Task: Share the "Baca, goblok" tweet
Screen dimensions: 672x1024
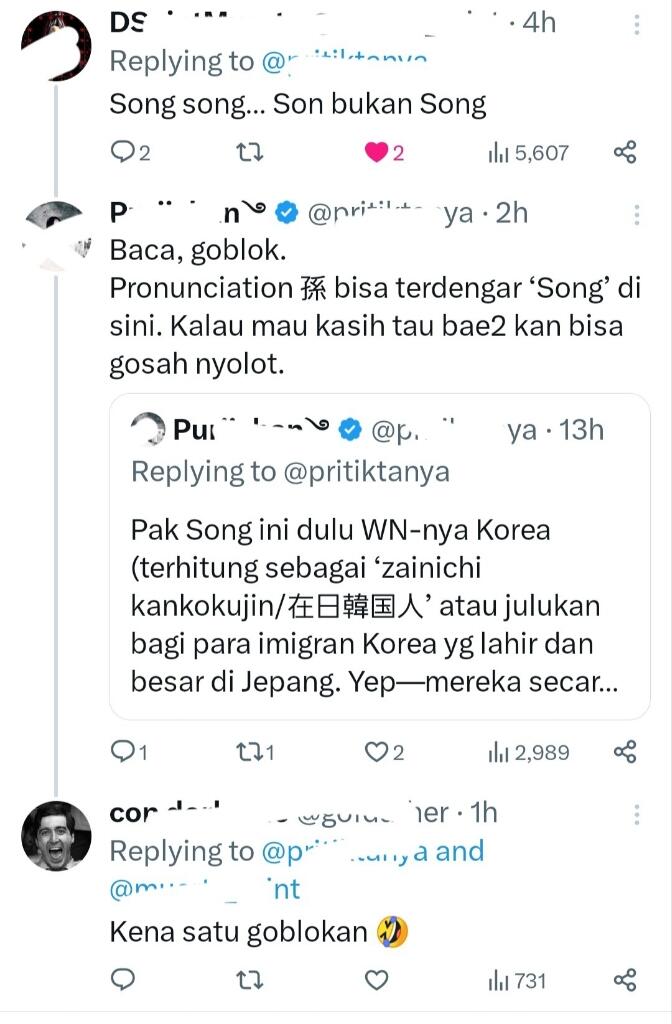Action: [626, 750]
